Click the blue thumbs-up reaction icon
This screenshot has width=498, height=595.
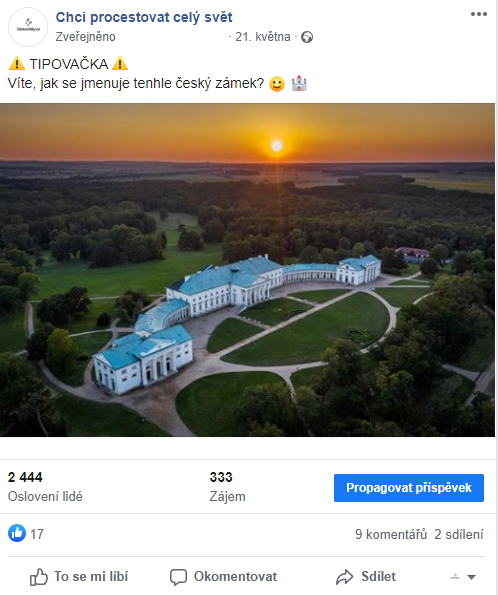17,533
